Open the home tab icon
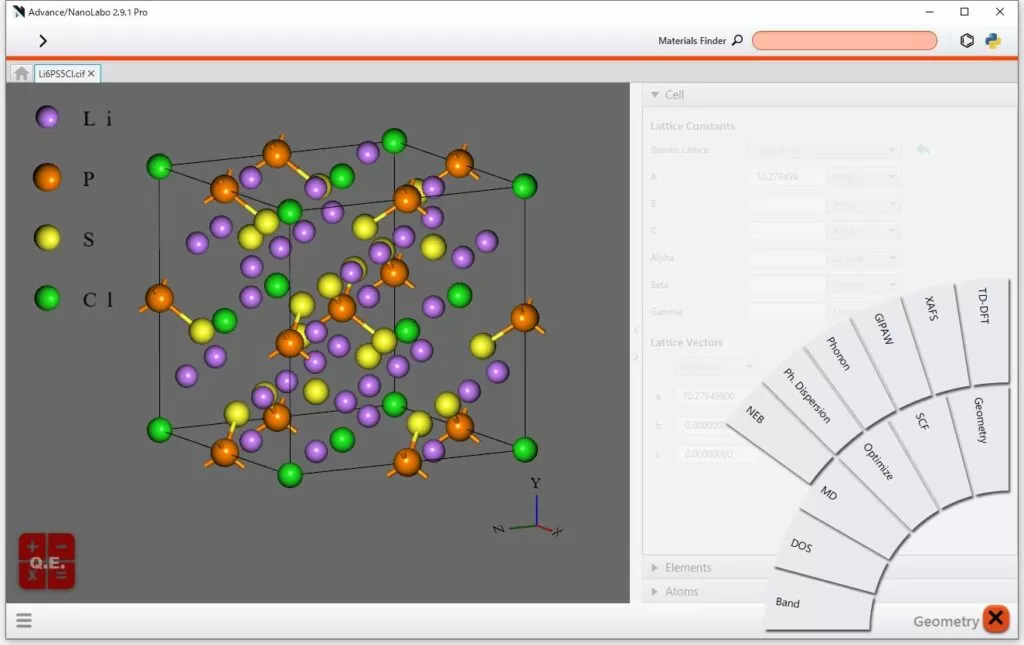This screenshot has height=645, width=1024. (21, 73)
